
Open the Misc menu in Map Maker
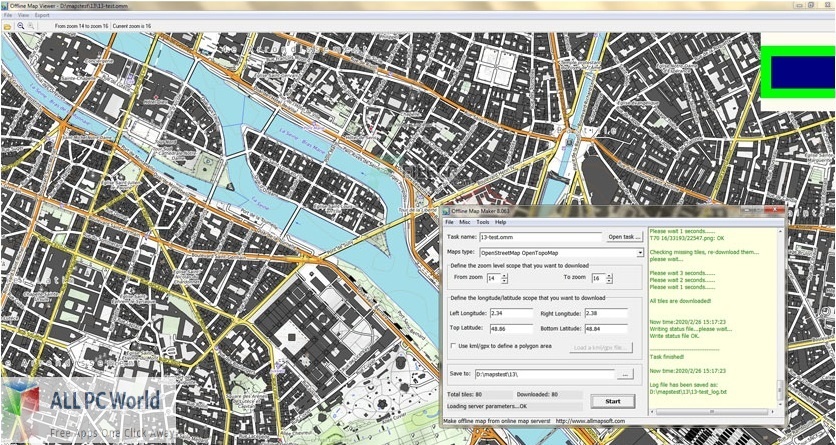(465, 222)
